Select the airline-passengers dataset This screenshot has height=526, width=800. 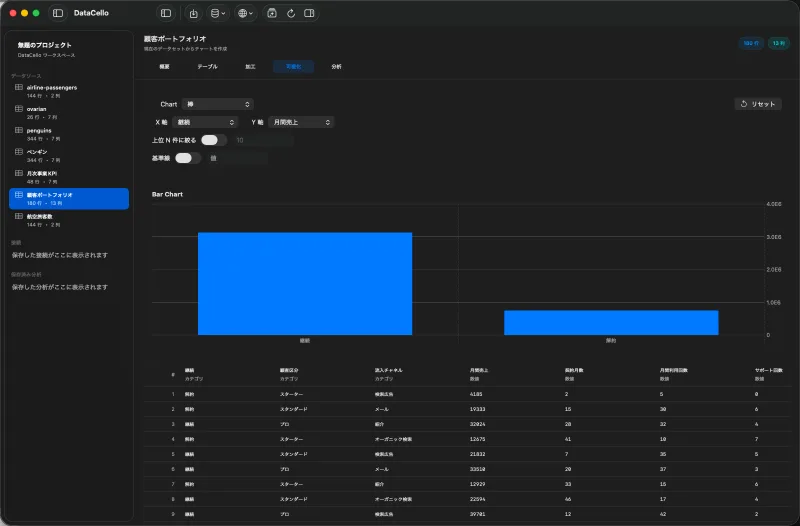69,91
